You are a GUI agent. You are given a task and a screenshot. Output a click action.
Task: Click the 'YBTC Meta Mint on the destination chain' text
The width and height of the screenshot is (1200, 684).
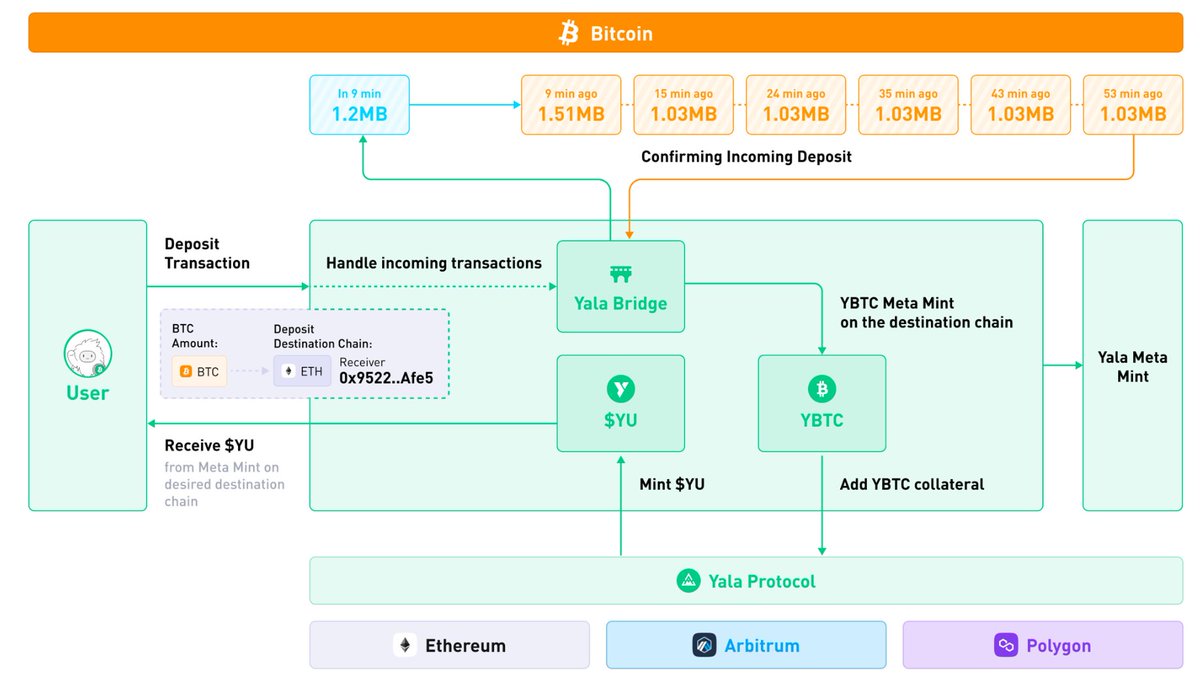point(927,312)
